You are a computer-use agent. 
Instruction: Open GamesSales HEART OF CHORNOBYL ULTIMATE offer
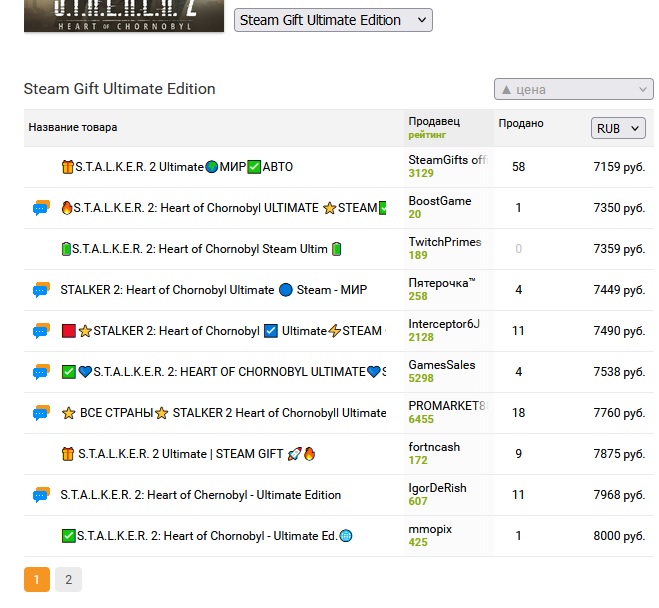(224, 371)
